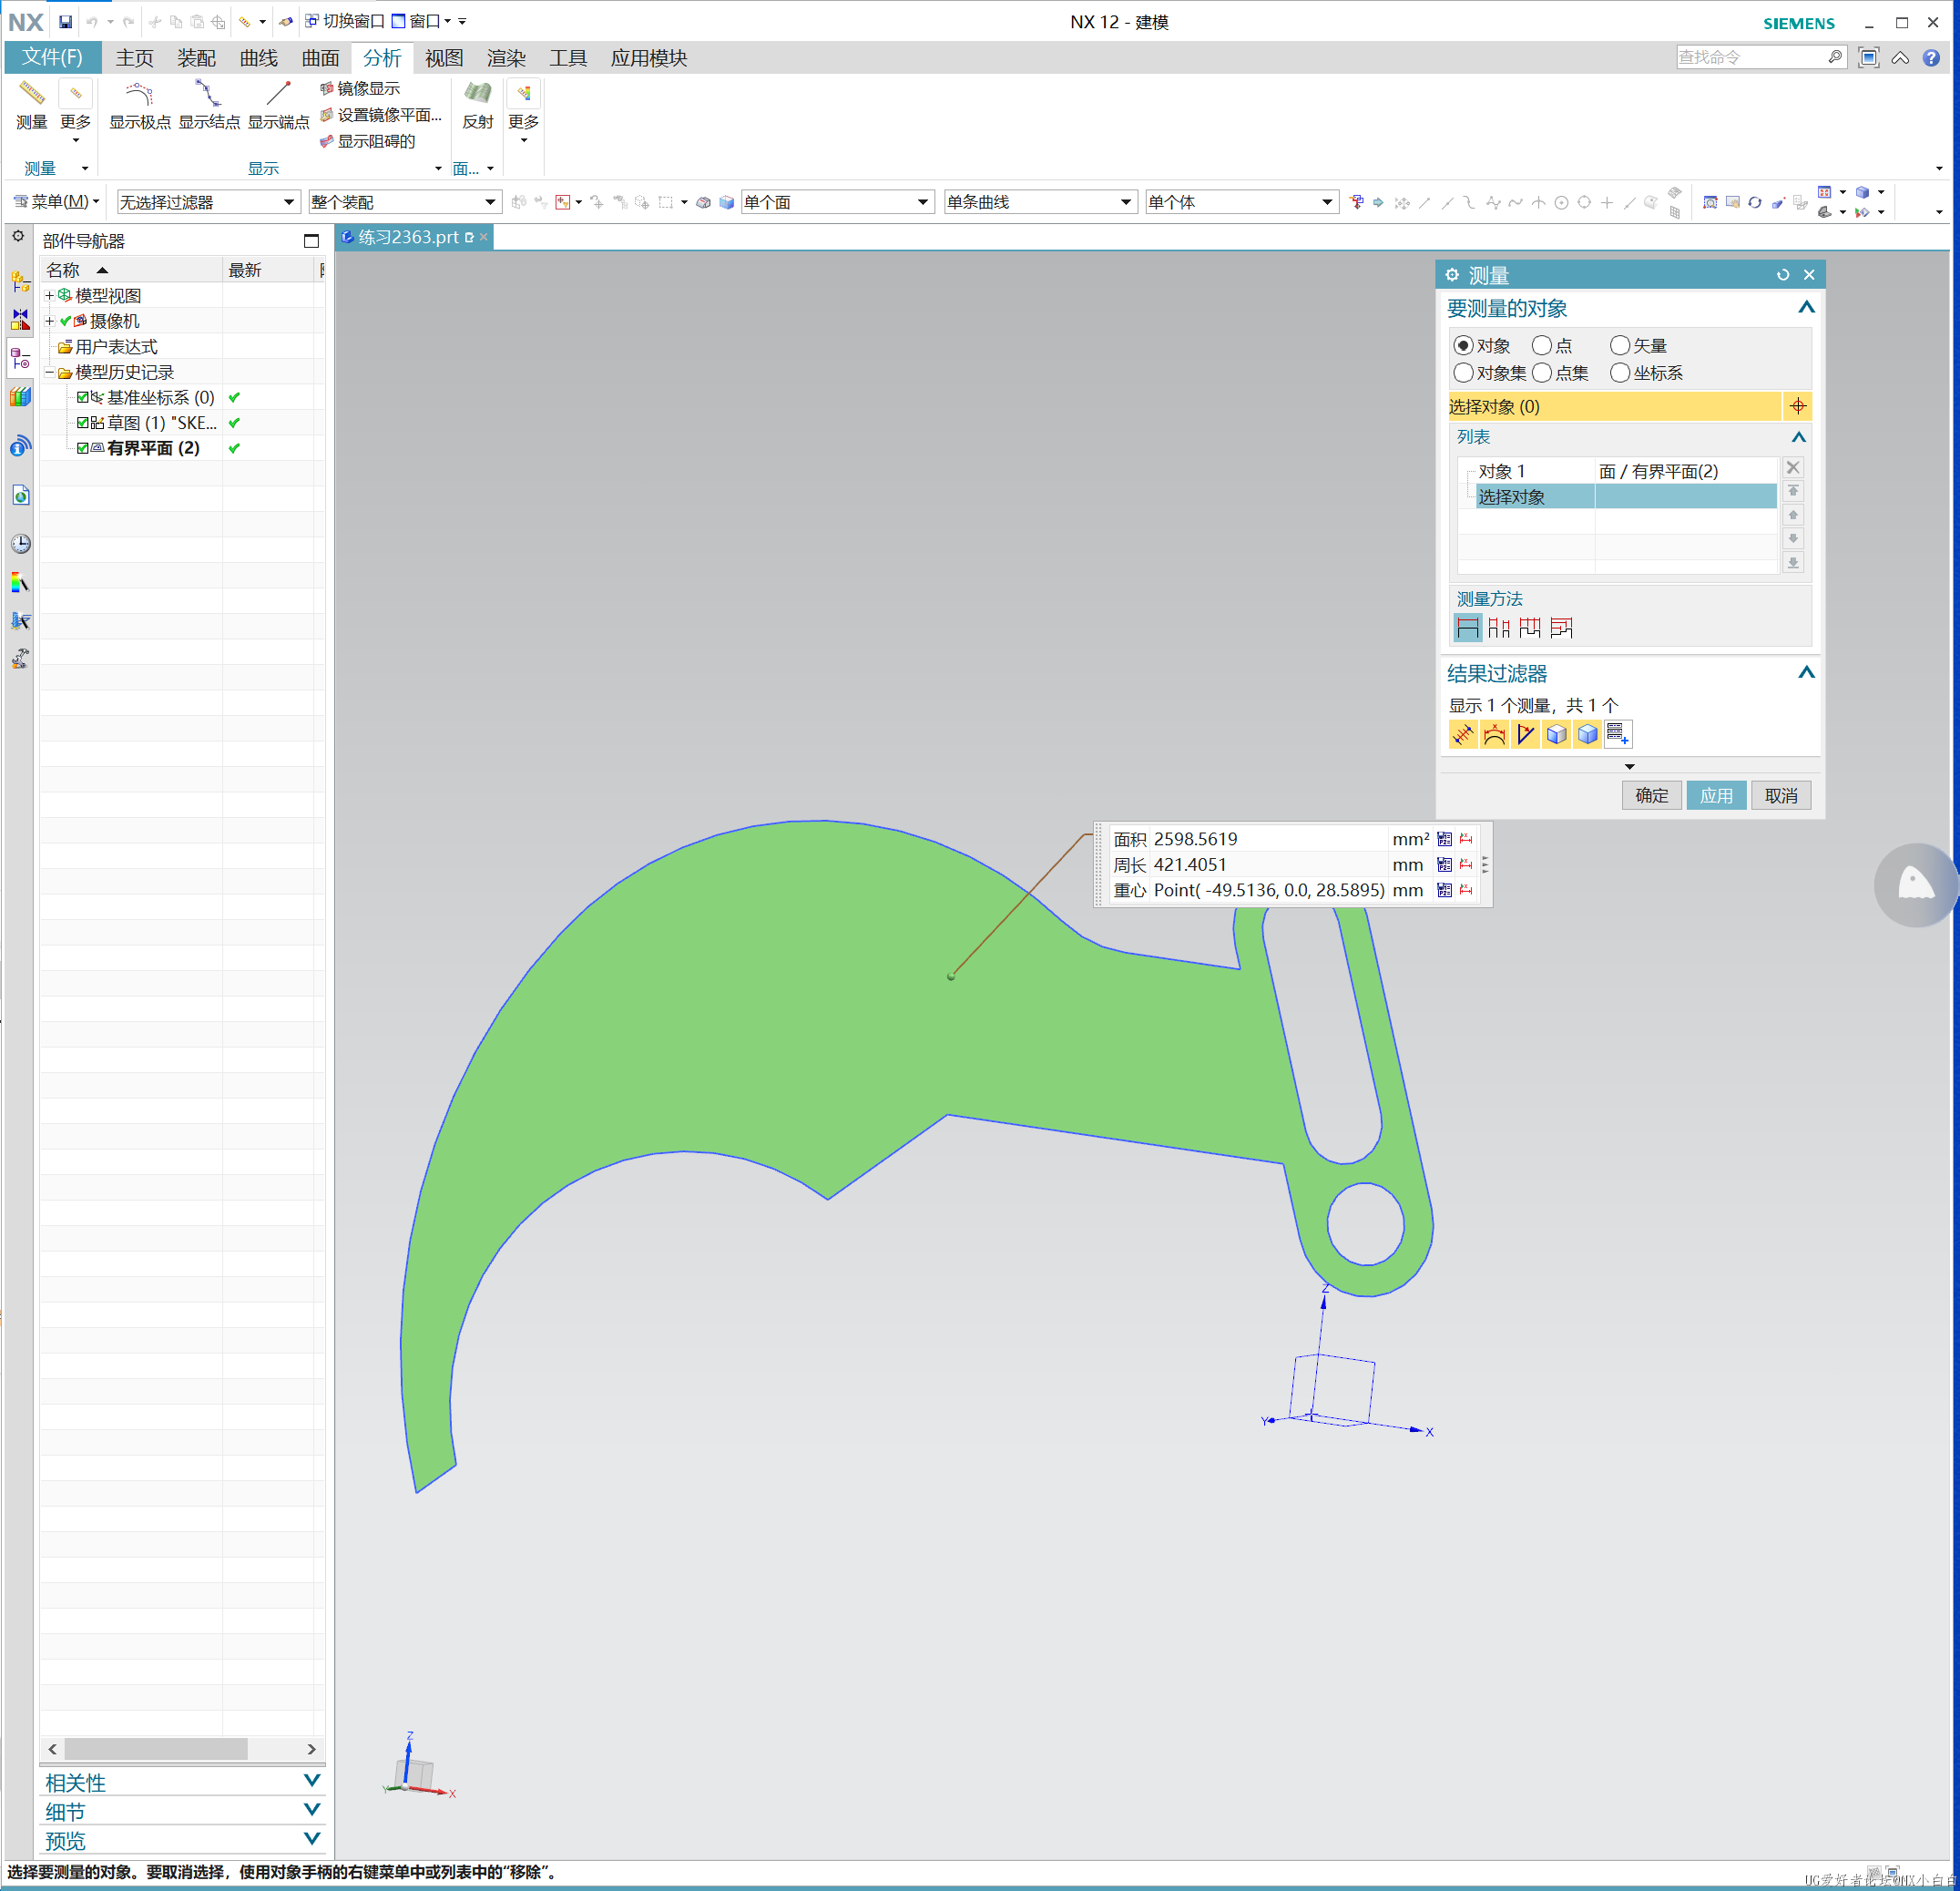Click Show Obstructed (显示阻碍的) option
1960x1891 pixels.
367,141
